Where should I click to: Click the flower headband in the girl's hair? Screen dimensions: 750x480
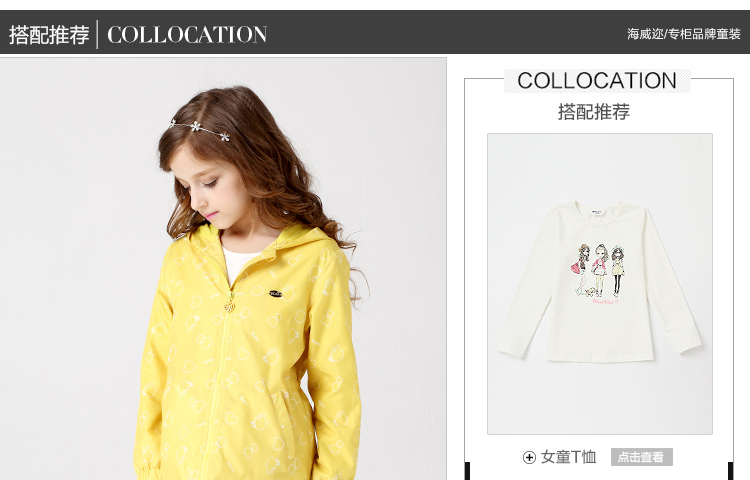point(199,129)
